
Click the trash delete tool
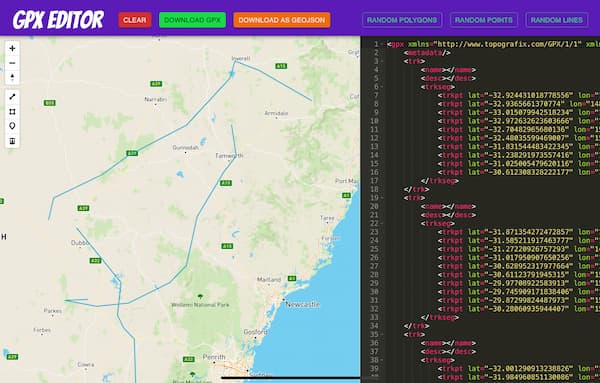tap(12, 140)
